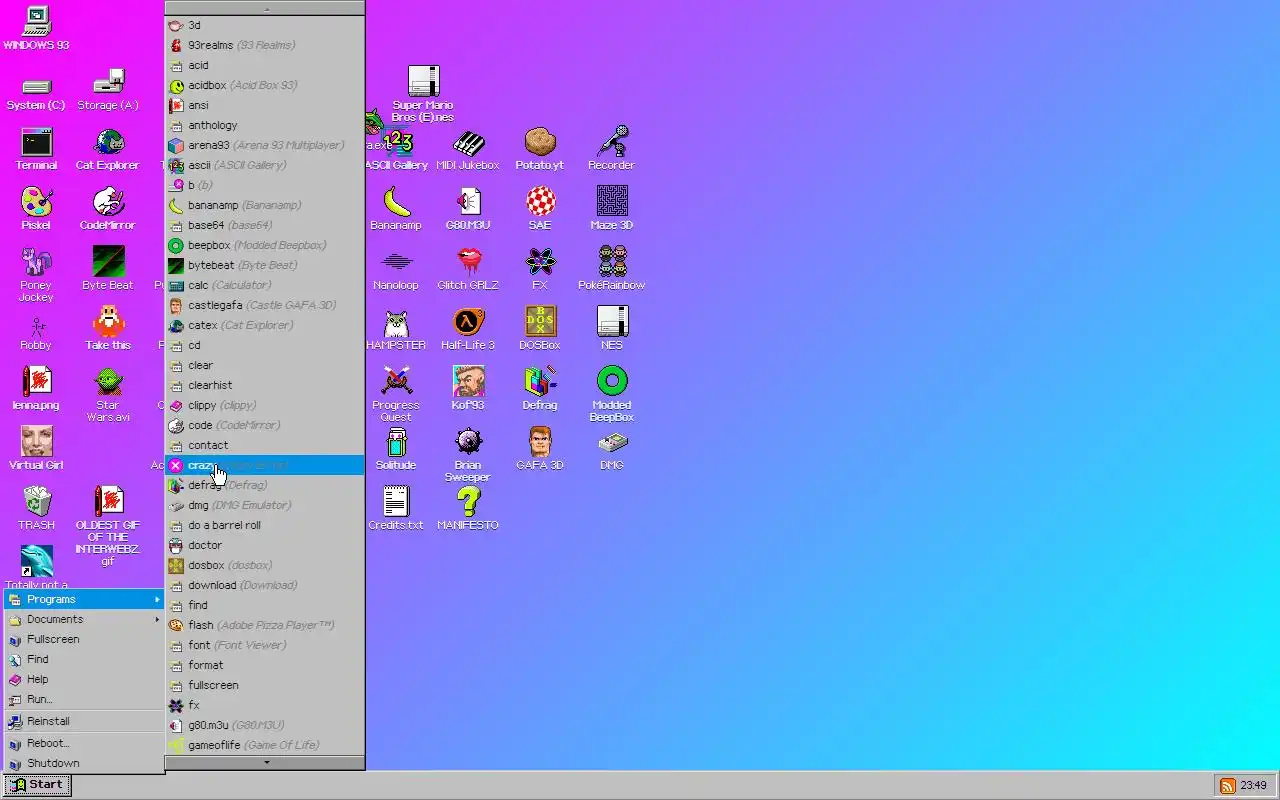Viewport: 1280px width, 800px height.
Task: Open Poney Jockey desktop icon
Action: click(36, 275)
